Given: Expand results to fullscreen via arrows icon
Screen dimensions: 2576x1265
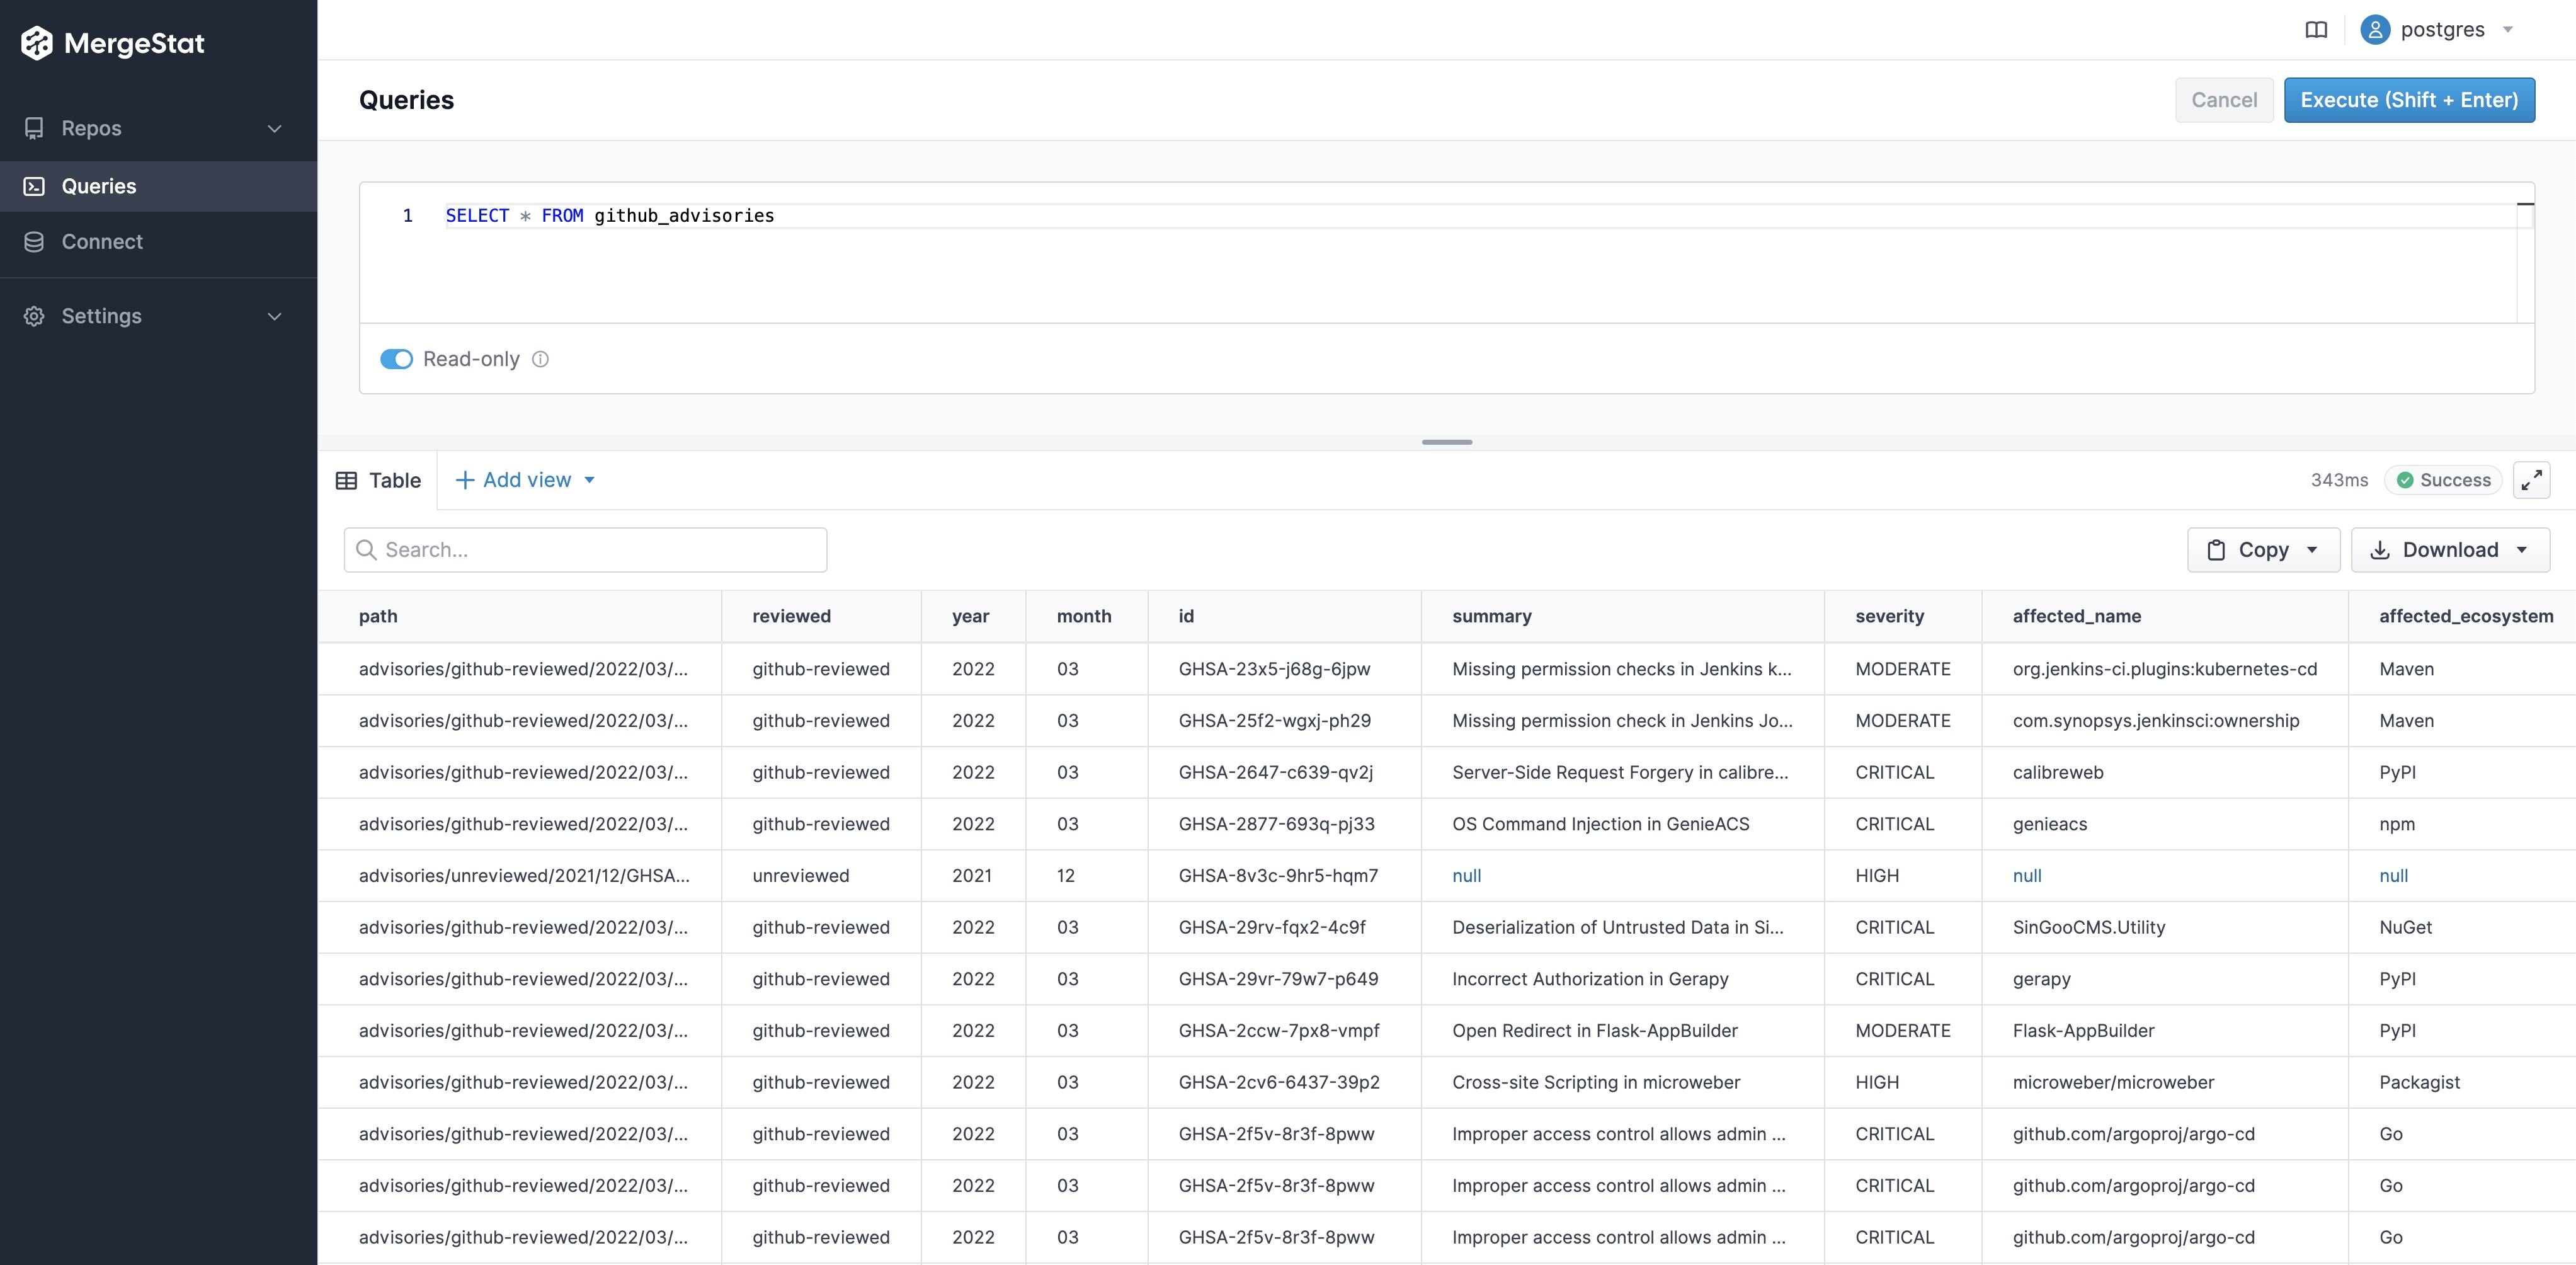Looking at the screenshot, I should click(x=2531, y=481).
